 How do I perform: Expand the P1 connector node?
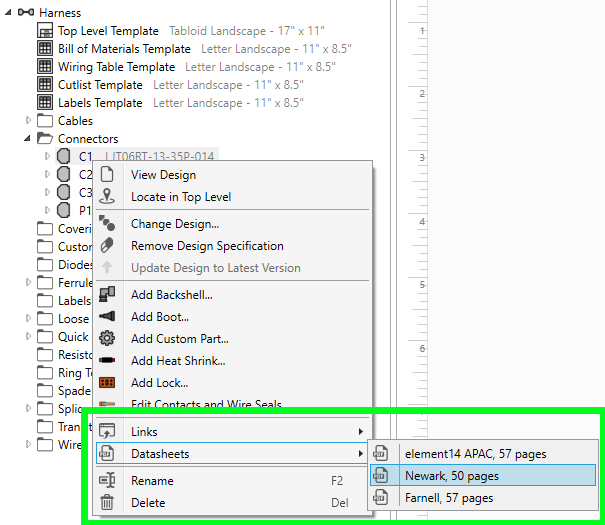pyautogui.click(x=47, y=210)
